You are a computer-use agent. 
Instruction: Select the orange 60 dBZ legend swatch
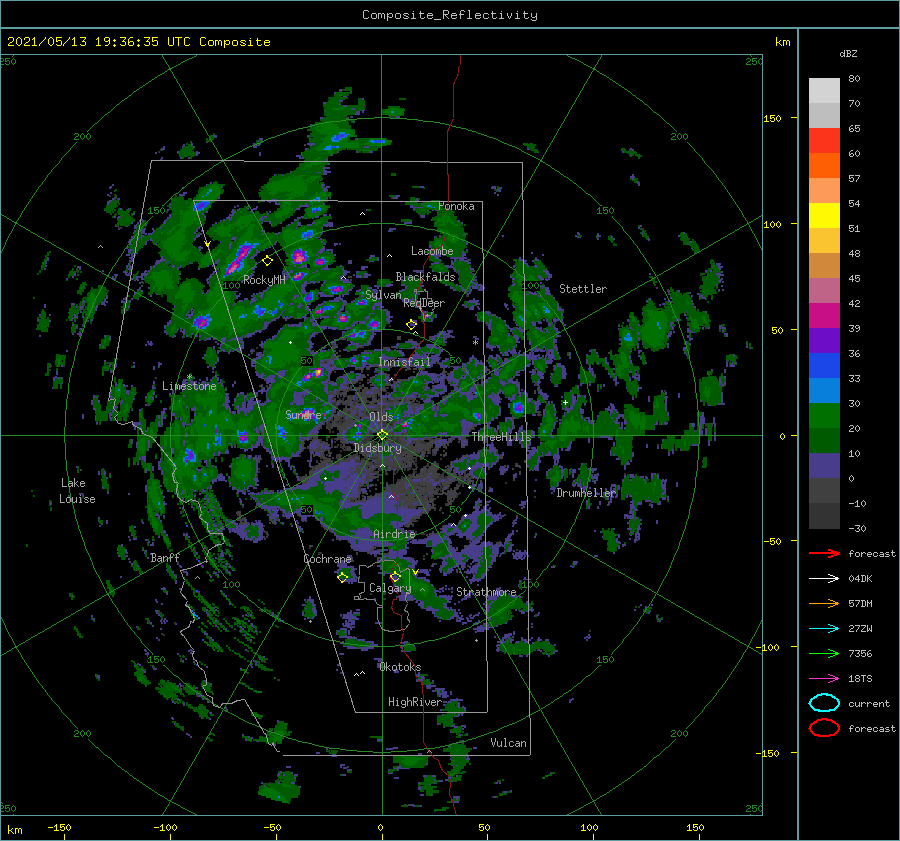pyautogui.click(x=824, y=166)
